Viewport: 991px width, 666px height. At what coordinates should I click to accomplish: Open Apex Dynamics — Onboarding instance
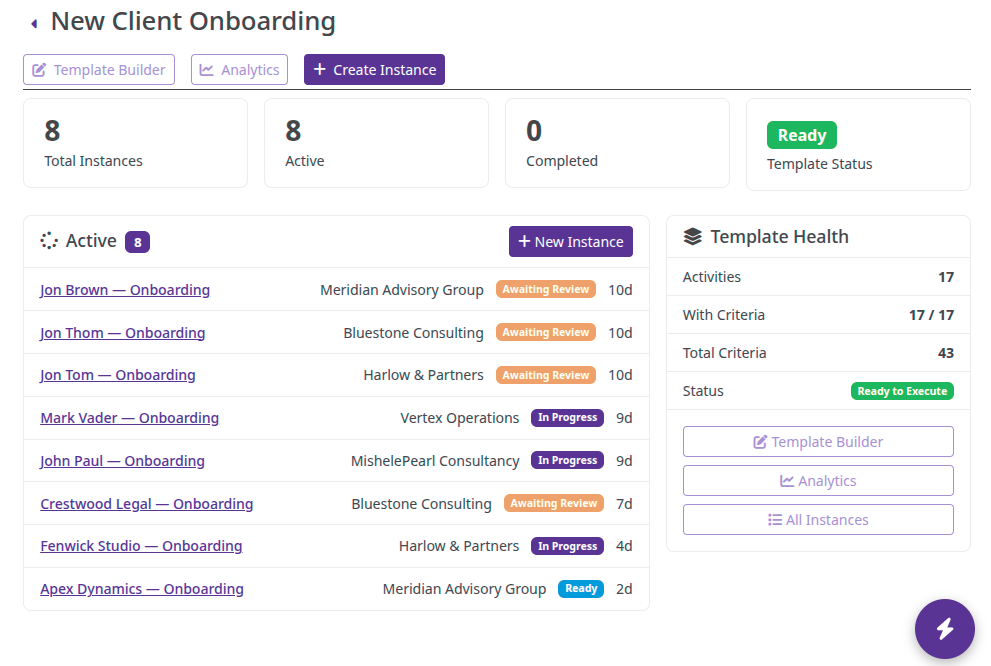[141, 588]
